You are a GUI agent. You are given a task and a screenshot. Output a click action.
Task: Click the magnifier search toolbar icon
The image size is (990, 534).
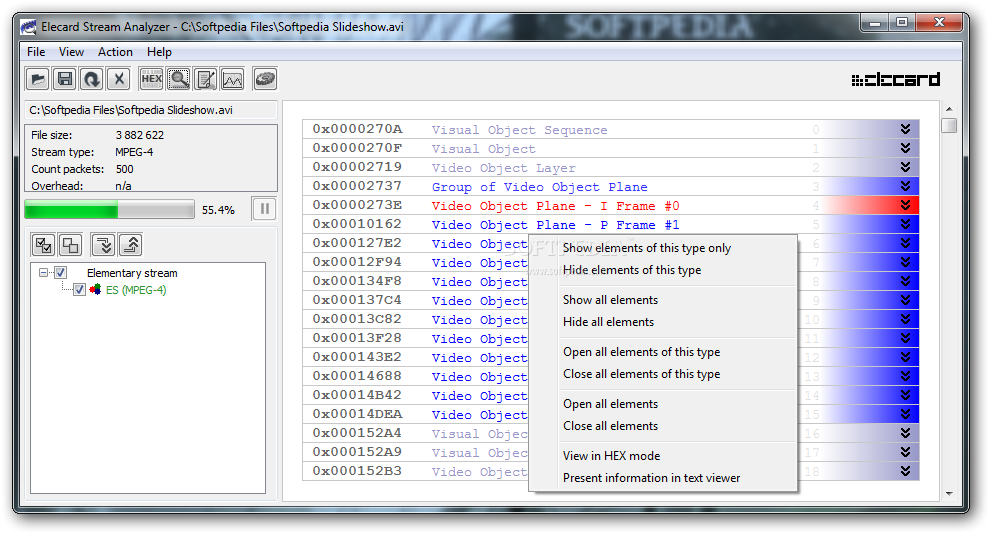pos(179,80)
